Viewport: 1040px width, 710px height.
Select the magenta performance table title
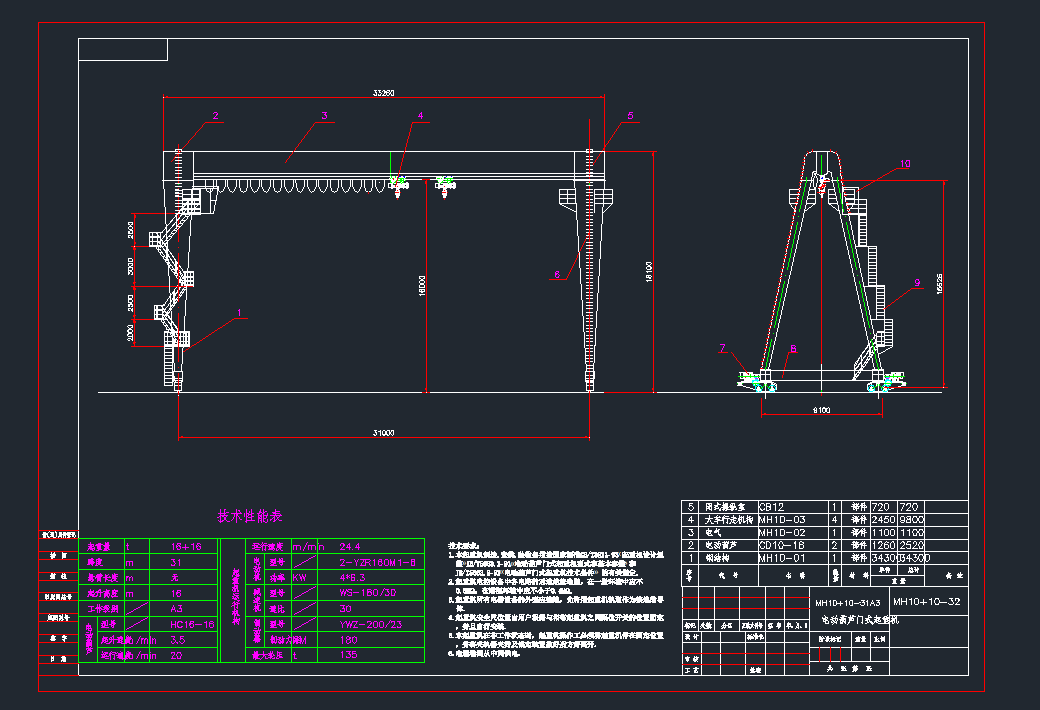point(250,517)
